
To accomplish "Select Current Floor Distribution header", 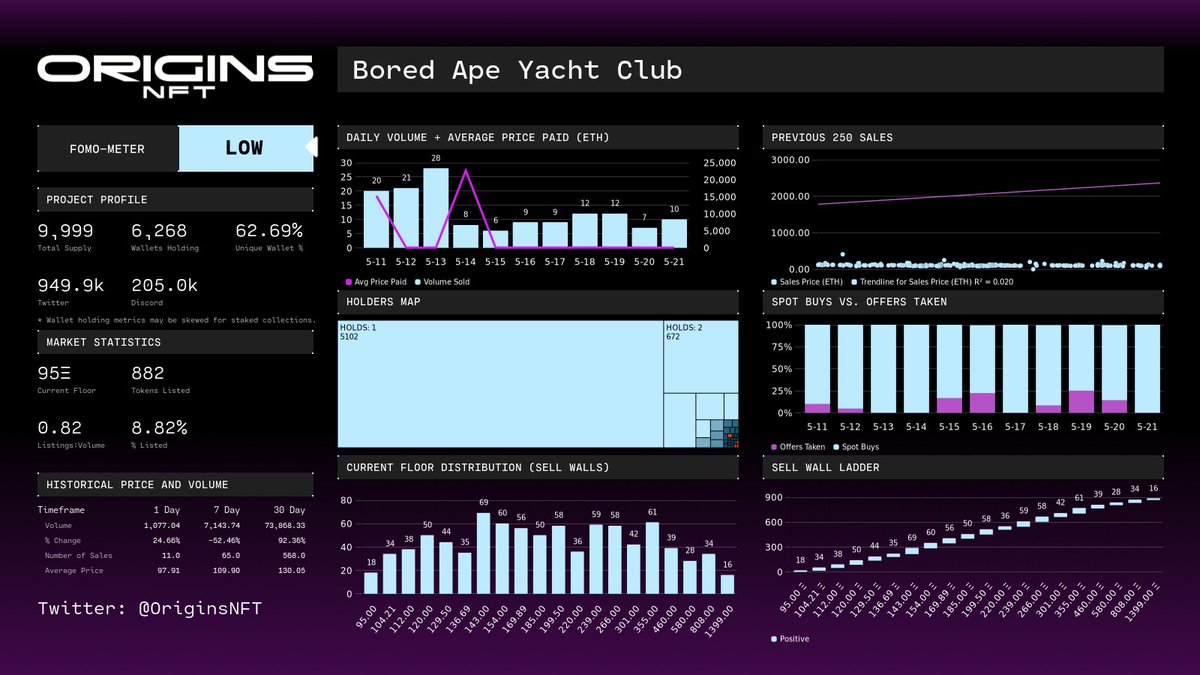I will coord(539,467).
